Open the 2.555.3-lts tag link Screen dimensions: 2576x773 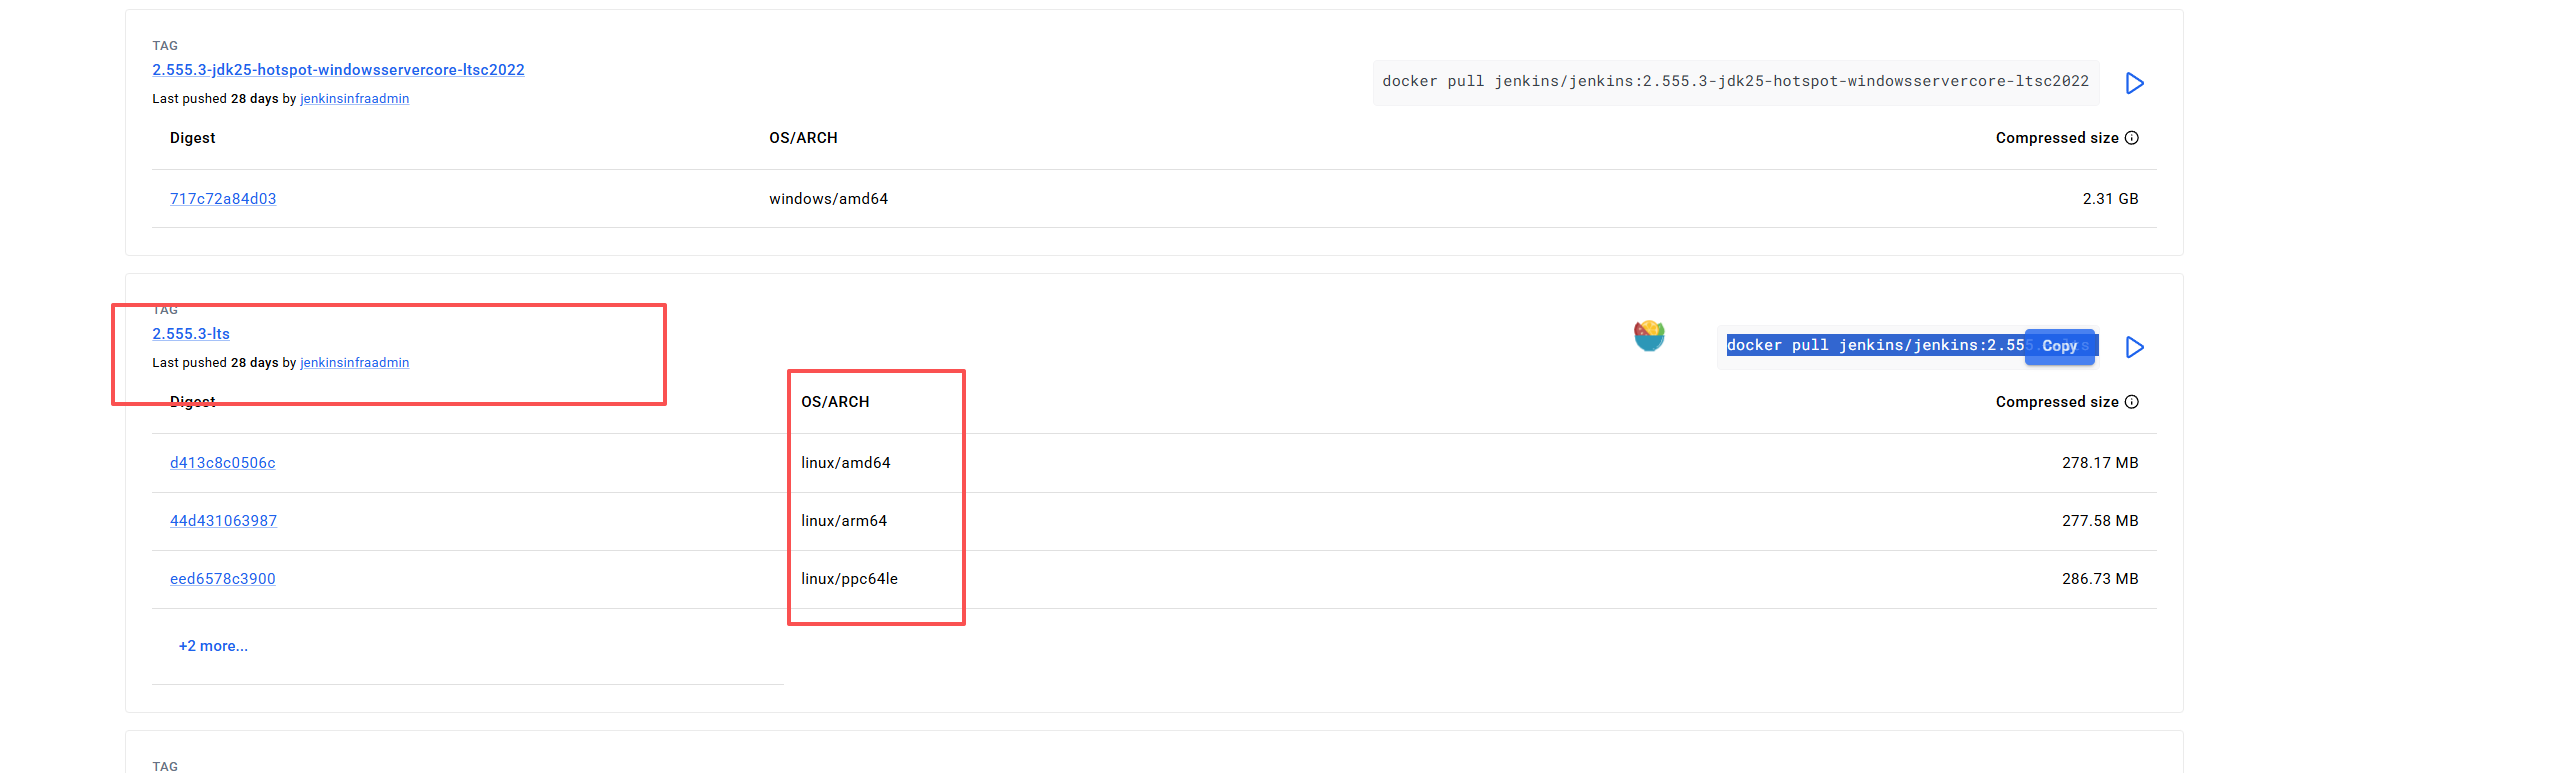191,334
